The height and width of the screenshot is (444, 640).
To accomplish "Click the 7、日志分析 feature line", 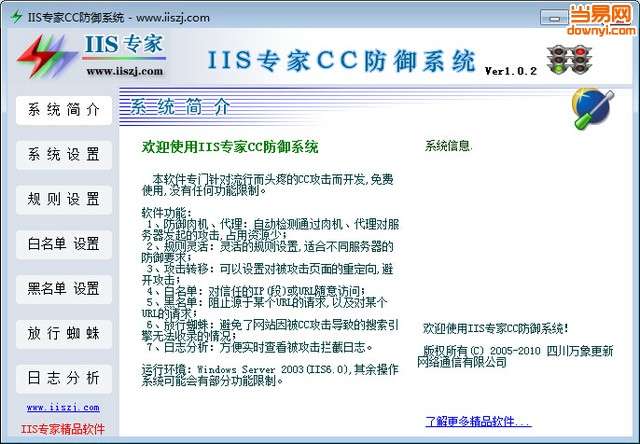I will pyautogui.click(x=260, y=347).
